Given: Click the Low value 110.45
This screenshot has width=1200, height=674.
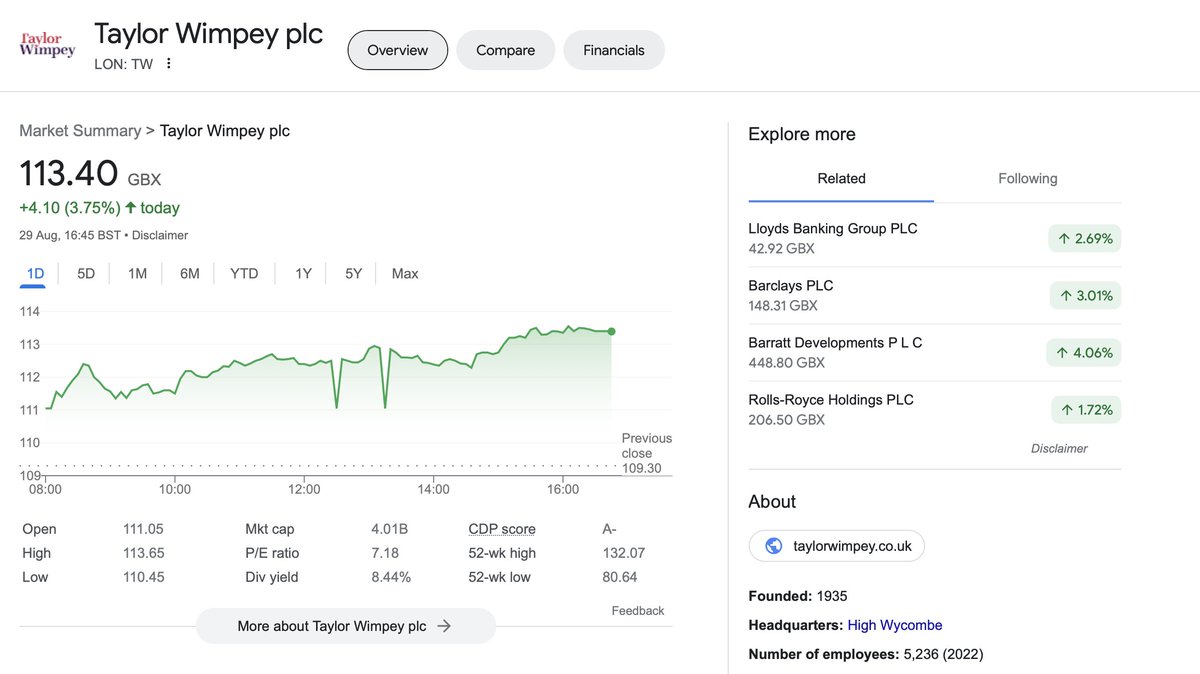Looking at the screenshot, I should click(x=144, y=577).
